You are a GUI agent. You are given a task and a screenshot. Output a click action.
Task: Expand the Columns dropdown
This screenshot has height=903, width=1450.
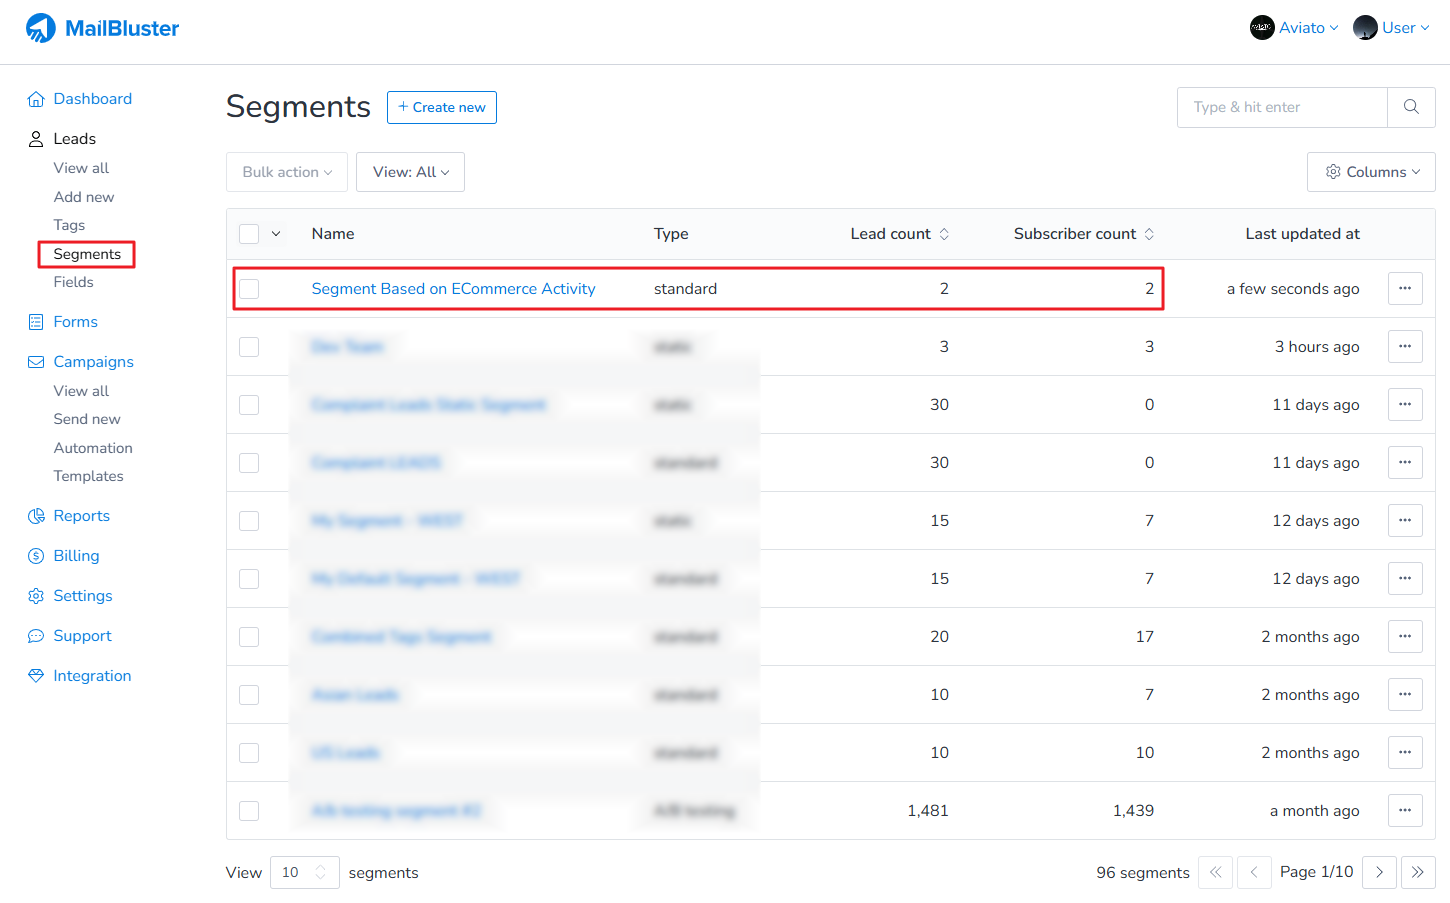click(1371, 172)
